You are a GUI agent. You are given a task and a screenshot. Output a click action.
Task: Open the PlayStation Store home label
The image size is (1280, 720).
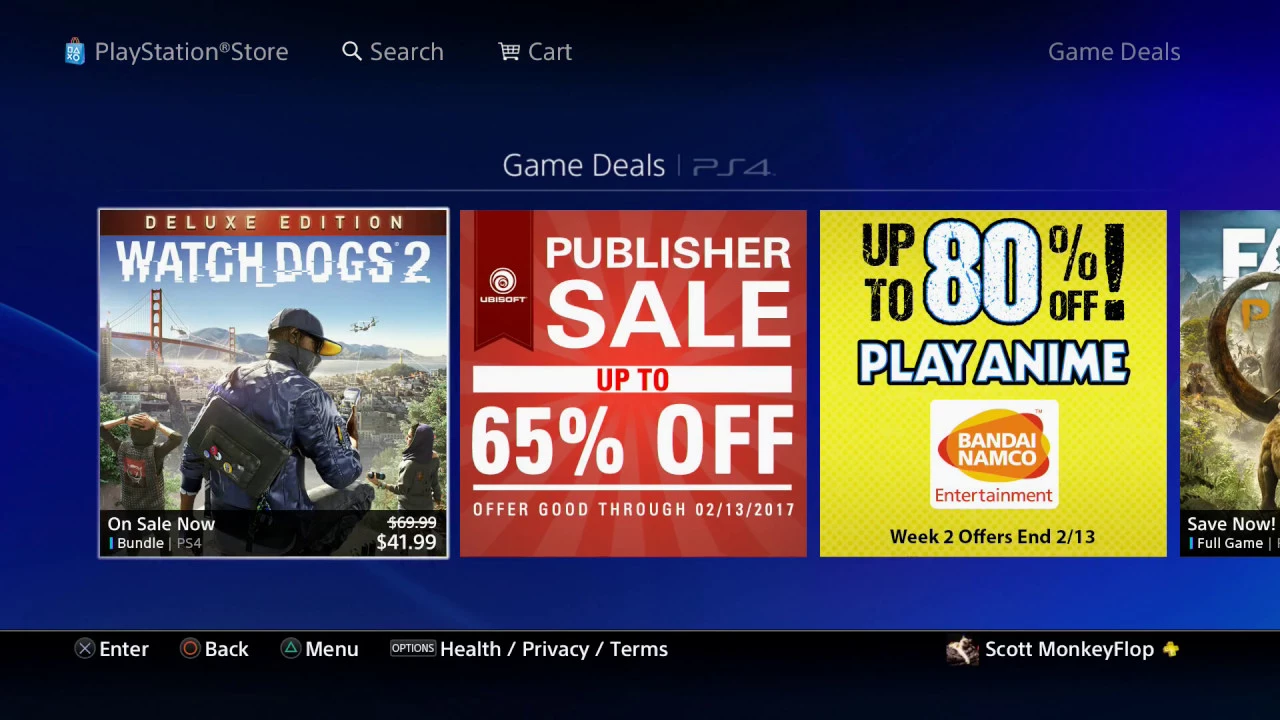pos(191,52)
